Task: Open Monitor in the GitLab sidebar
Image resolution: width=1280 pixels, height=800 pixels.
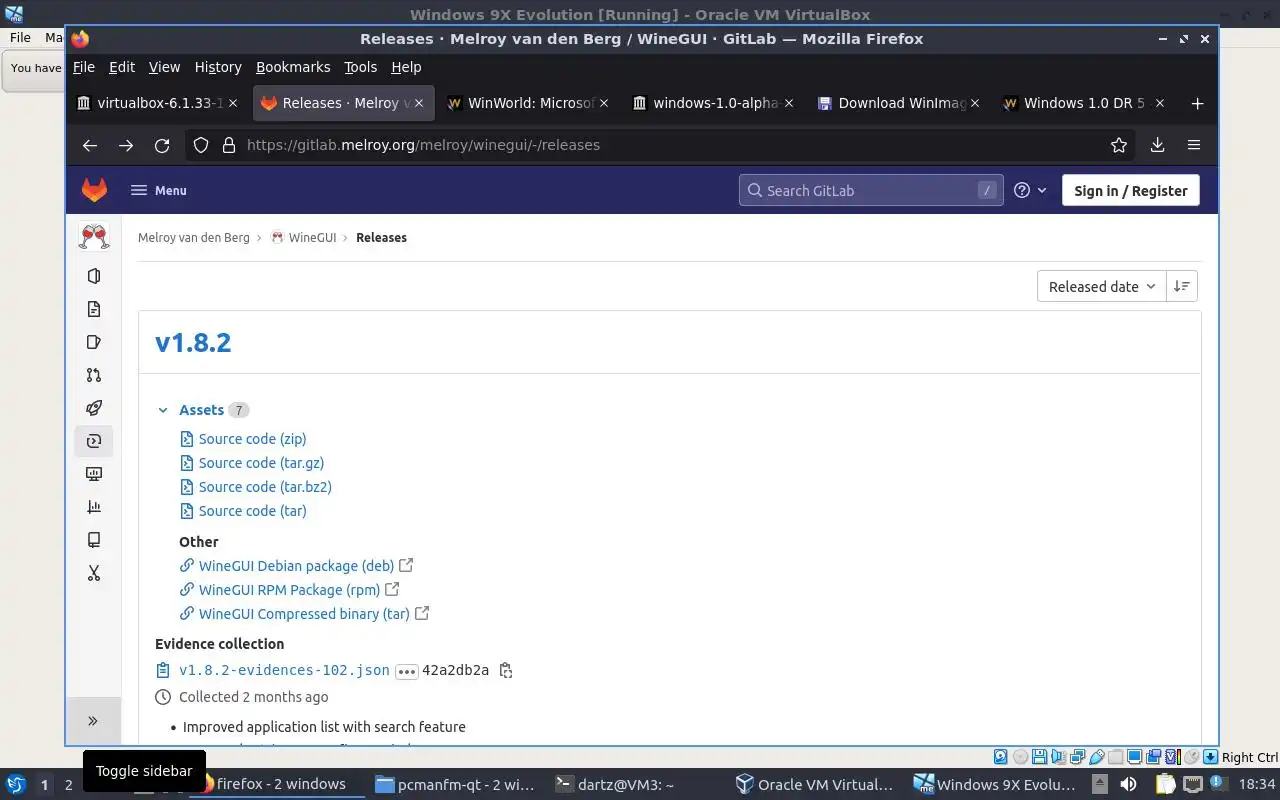Action: [x=94, y=474]
